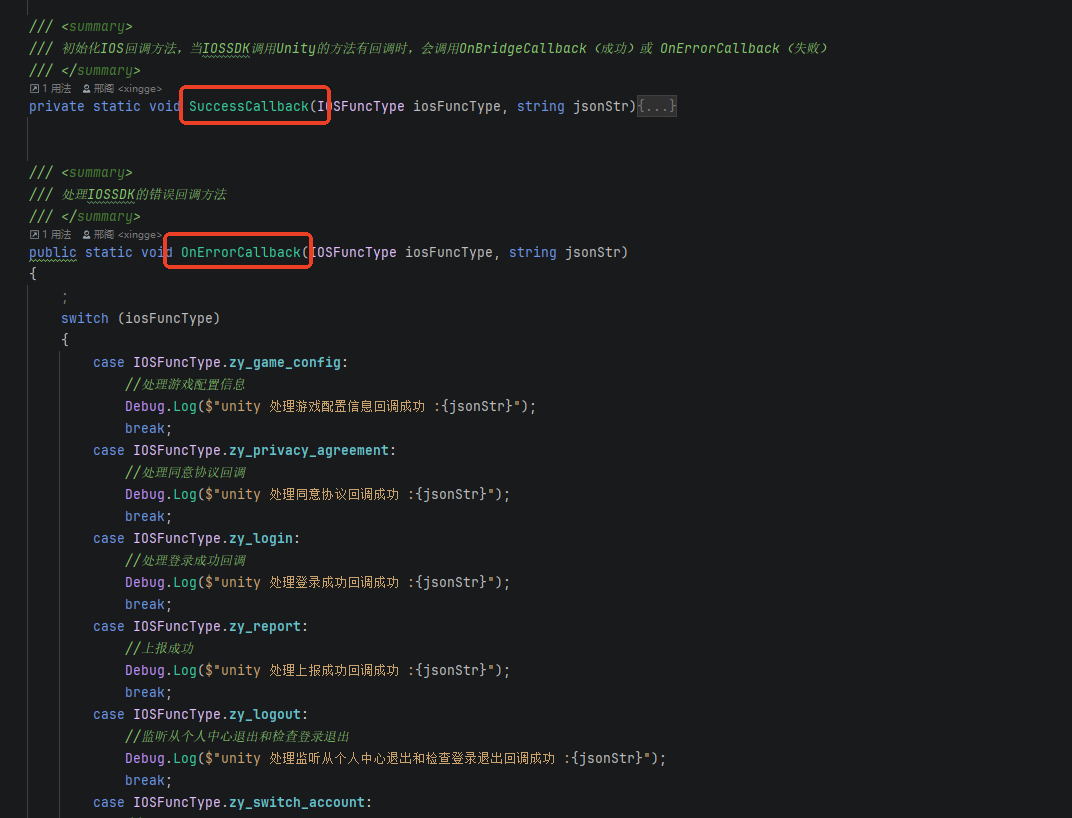This screenshot has width=1072, height=818.
Task: Click the underlined public keyword
Action: tap(52, 252)
